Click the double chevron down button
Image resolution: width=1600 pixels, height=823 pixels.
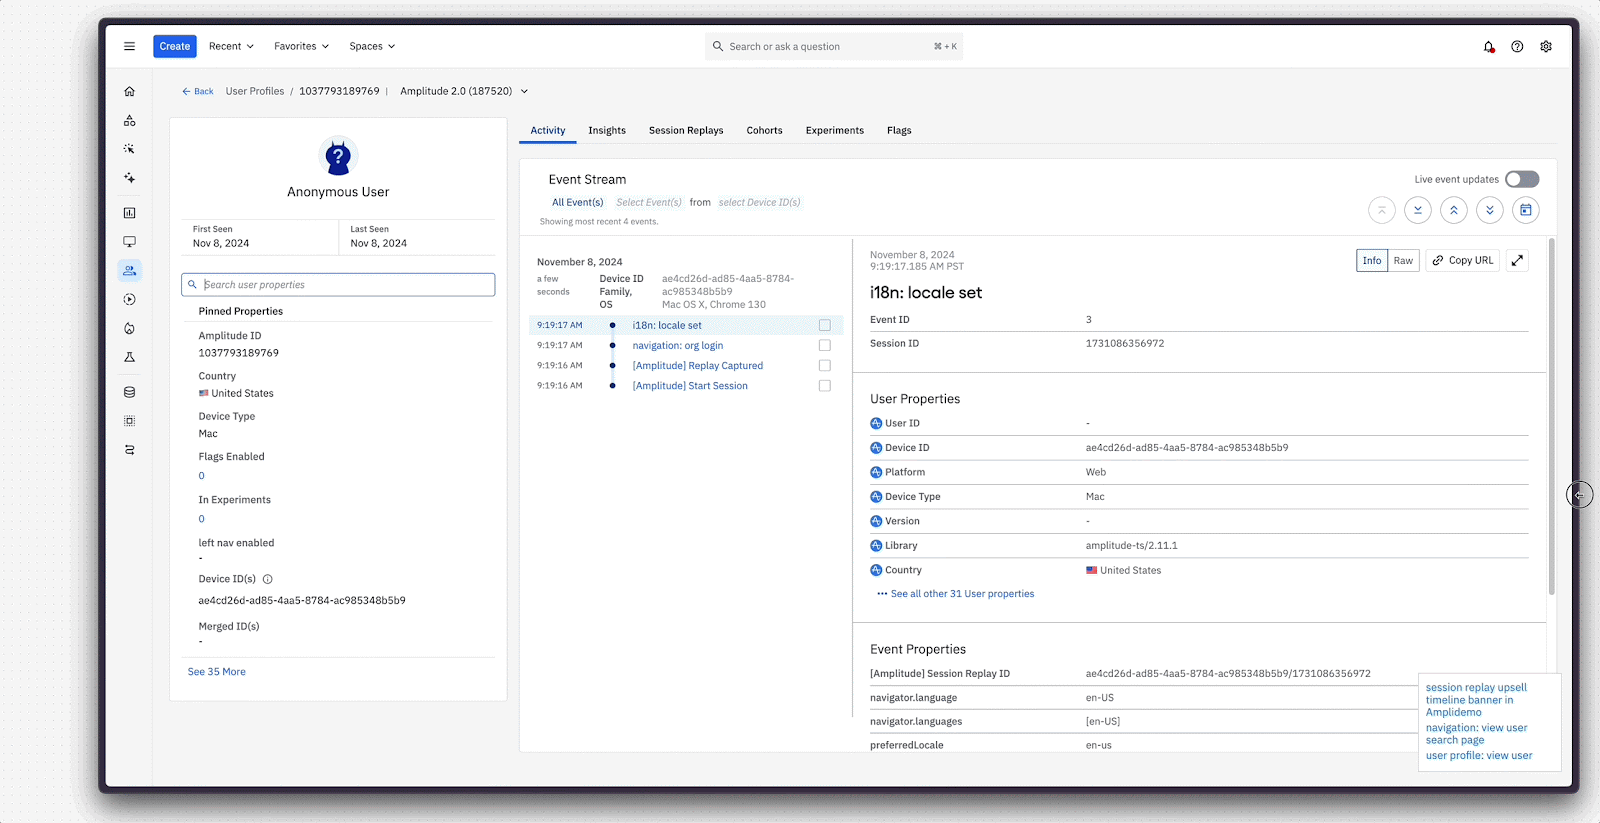point(1490,210)
